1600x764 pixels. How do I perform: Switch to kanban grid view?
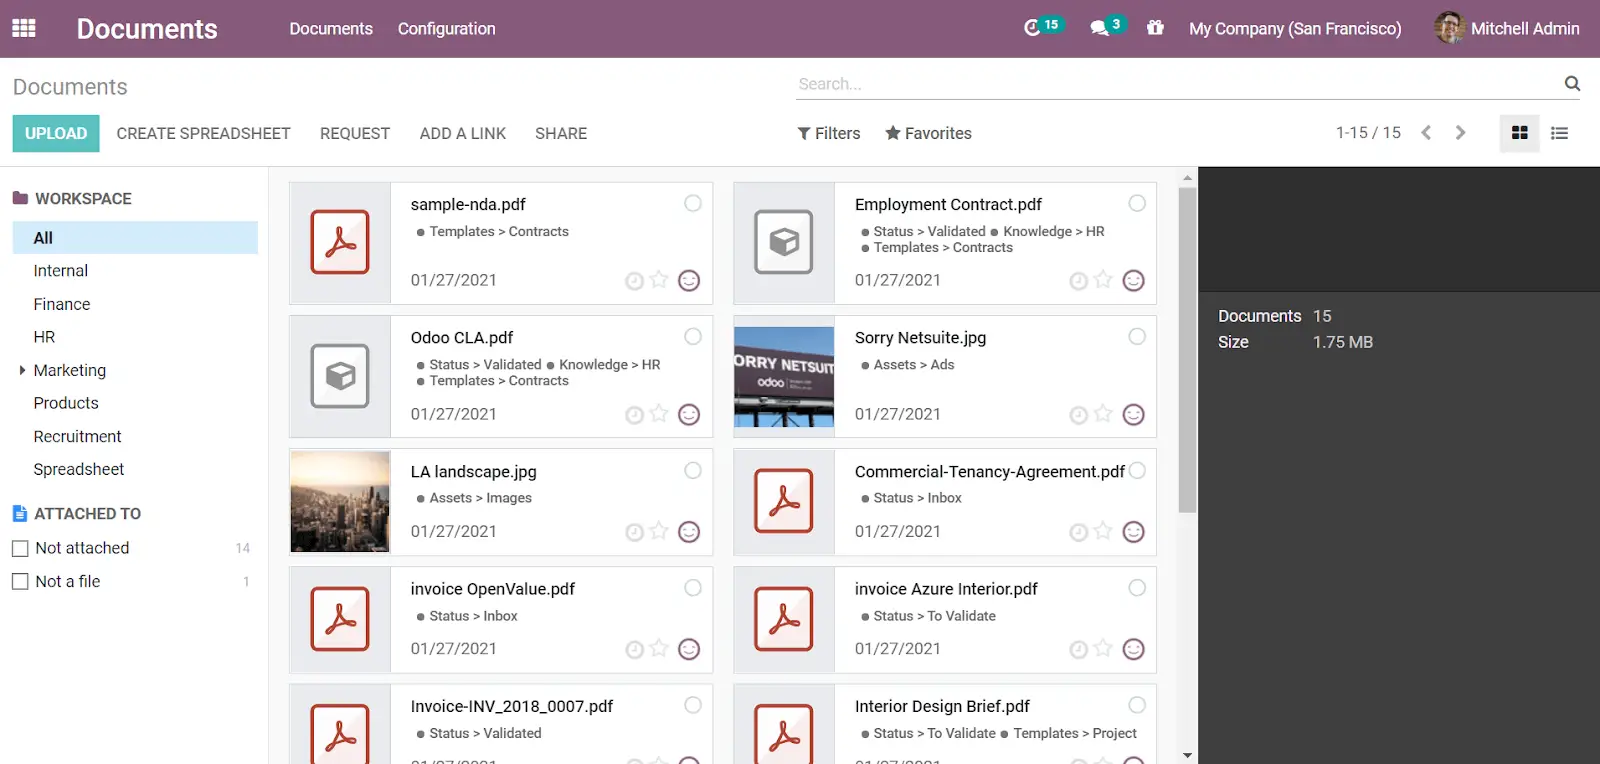(1519, 133)
